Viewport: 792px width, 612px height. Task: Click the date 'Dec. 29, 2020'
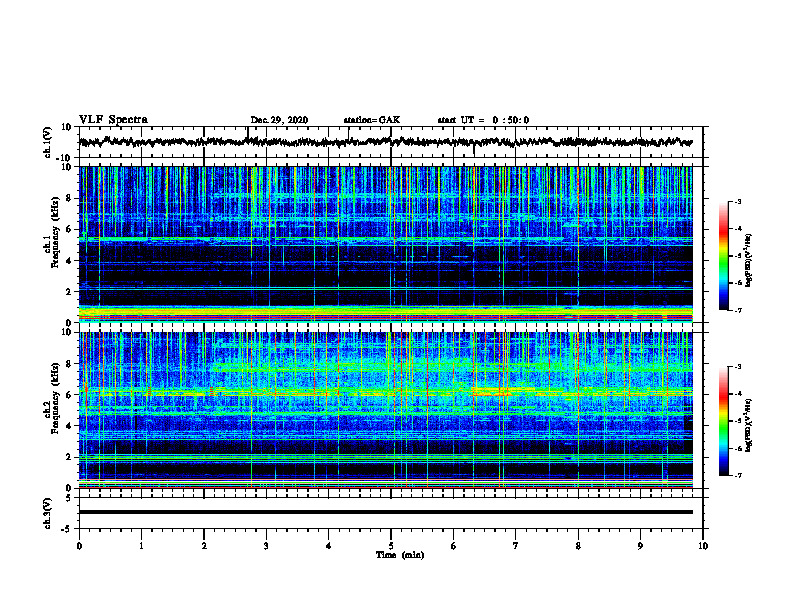[279, 120]
